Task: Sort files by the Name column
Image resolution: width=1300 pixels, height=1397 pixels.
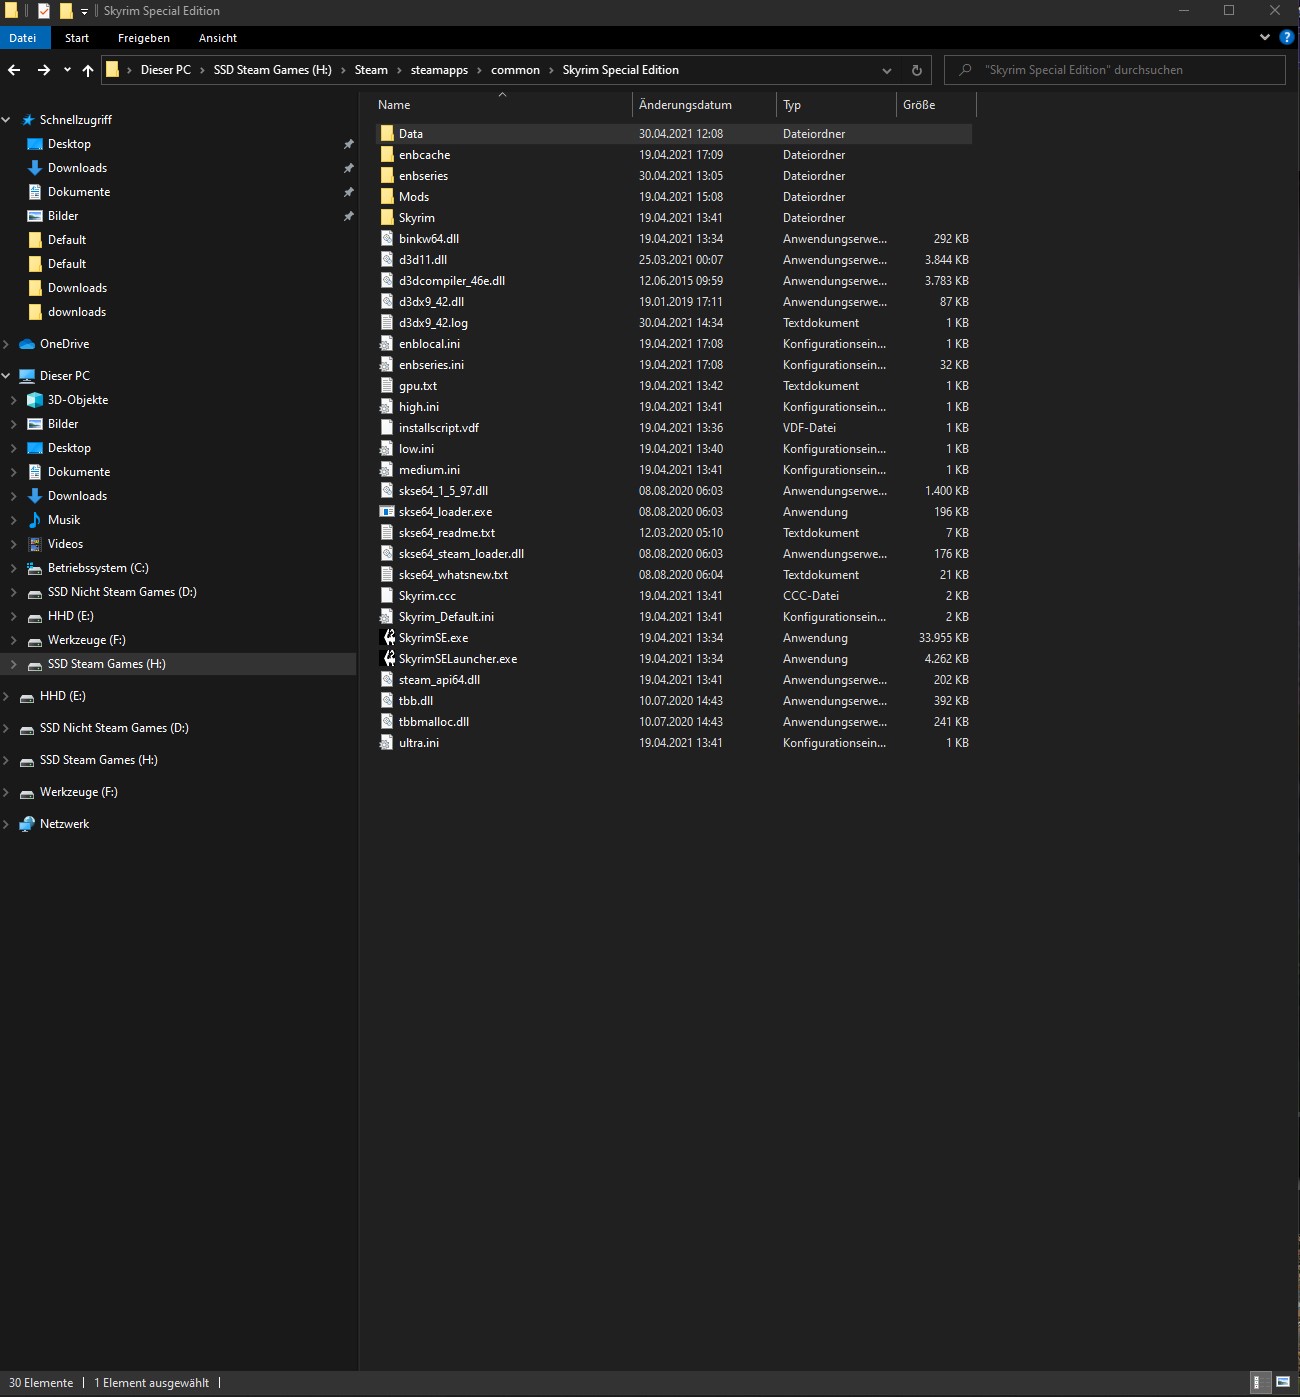Action: (503, 105)
